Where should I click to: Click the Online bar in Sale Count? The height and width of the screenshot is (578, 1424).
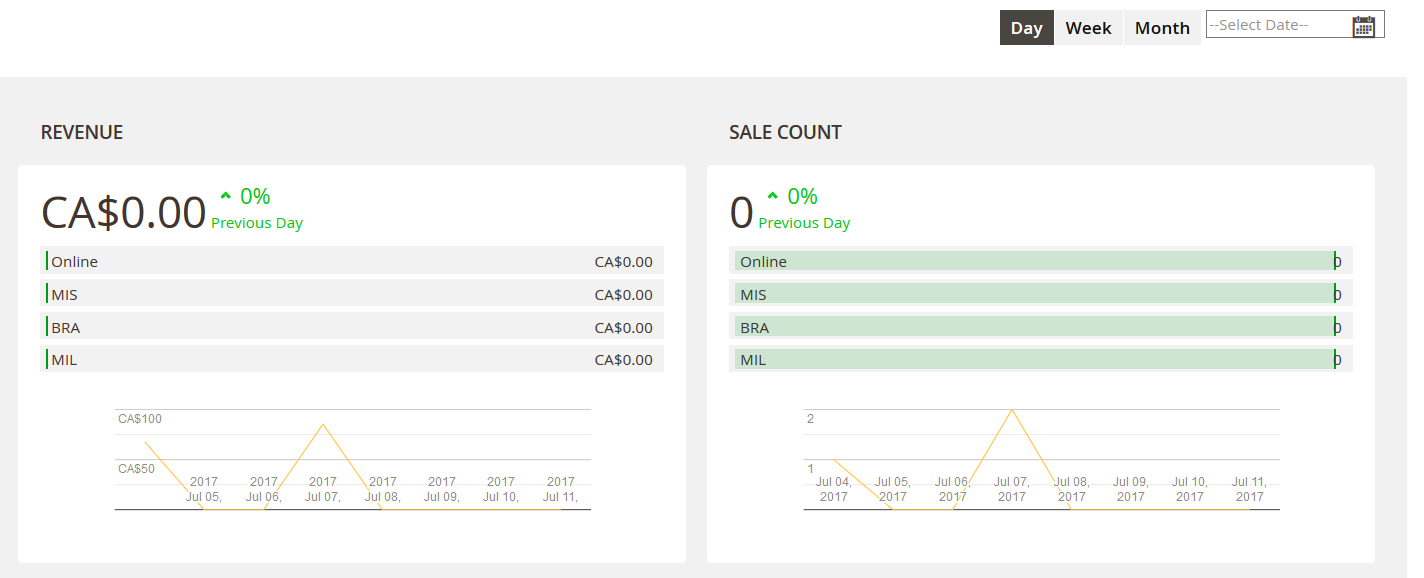1035,262
